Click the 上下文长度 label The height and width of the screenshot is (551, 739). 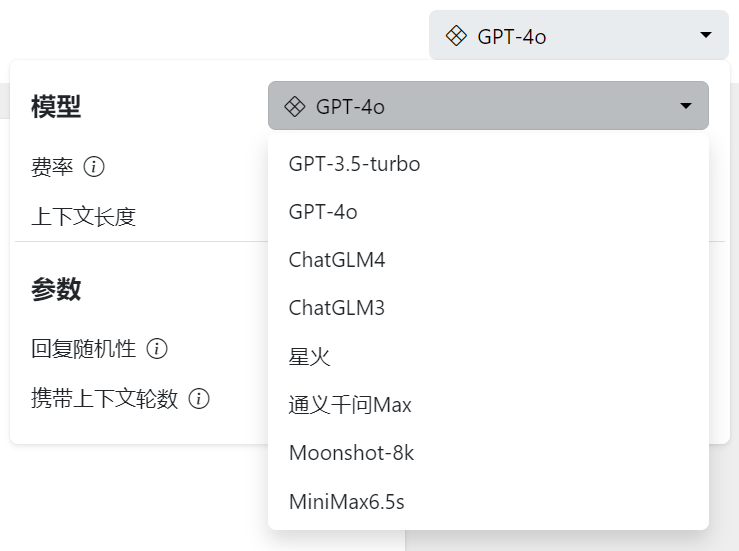click(83, 217)
